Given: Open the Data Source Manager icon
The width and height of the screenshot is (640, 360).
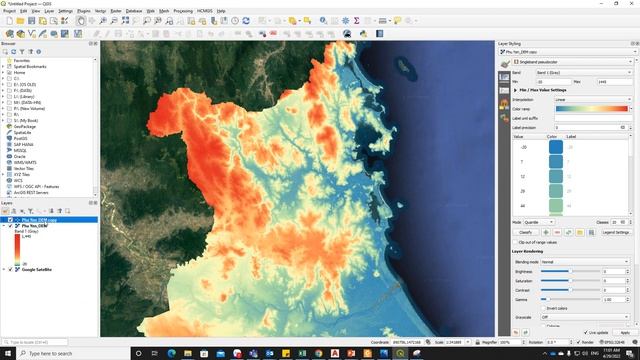Looking at the screenshot, I should click(9, 34).
